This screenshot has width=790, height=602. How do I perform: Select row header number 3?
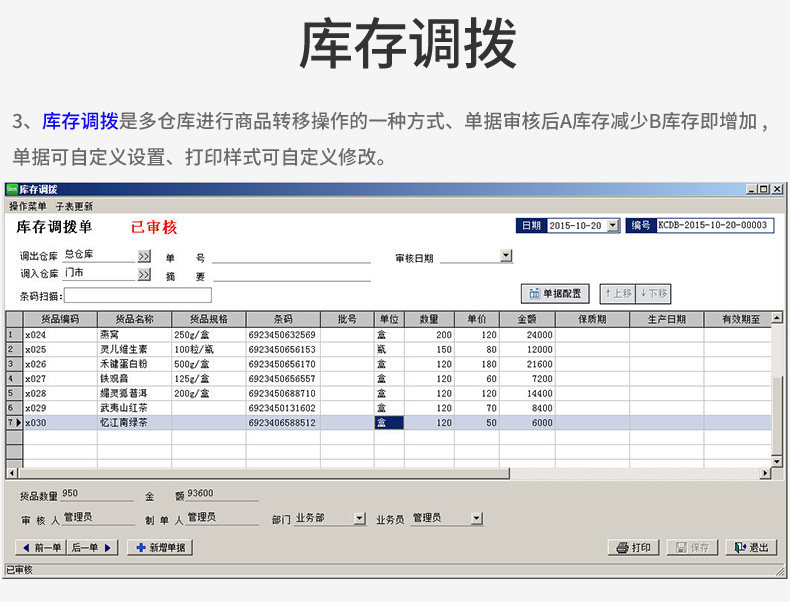pos(14,364)
